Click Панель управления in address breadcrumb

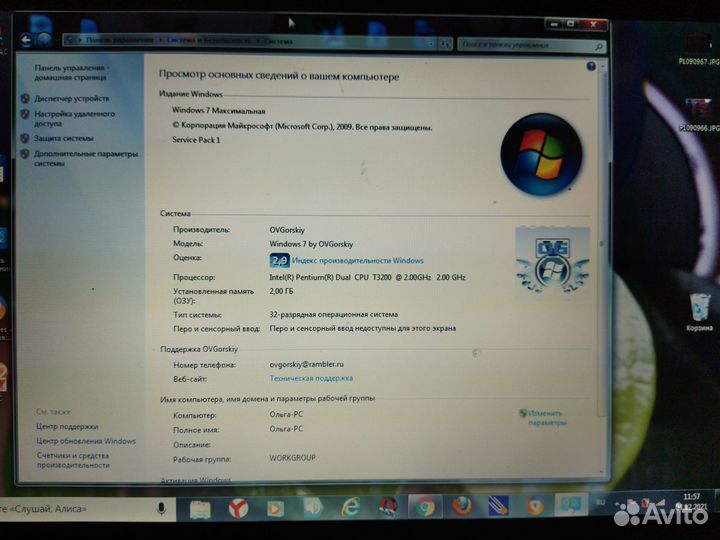point(119,40)
